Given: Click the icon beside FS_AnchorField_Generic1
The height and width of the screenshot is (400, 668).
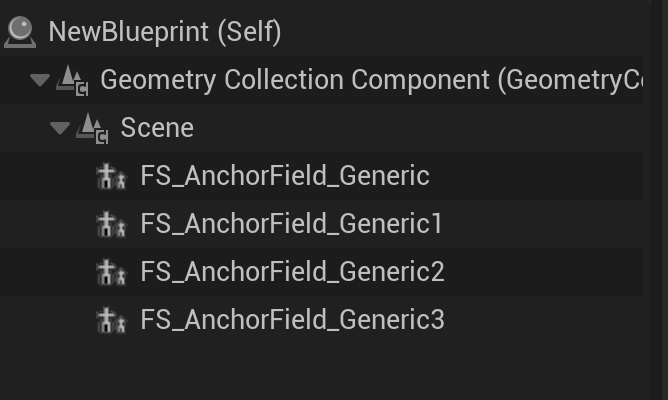Looking at the screenshot, I should click(x=111, y=224).
